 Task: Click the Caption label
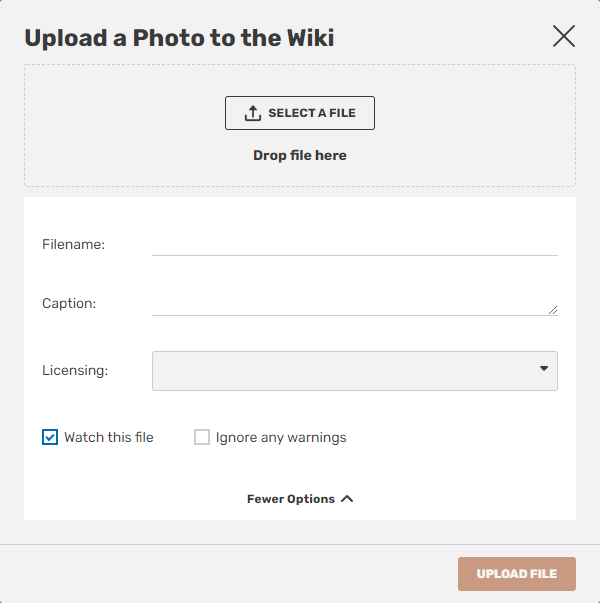(69, 303)
